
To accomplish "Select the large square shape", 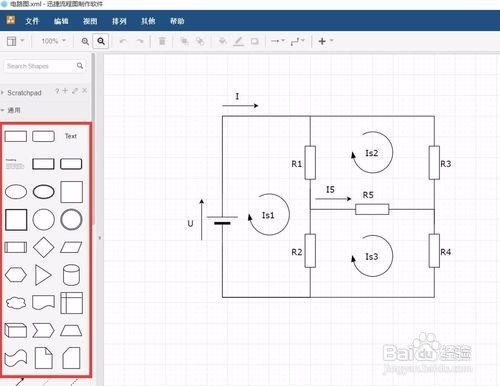I will [x=71, y=192].
